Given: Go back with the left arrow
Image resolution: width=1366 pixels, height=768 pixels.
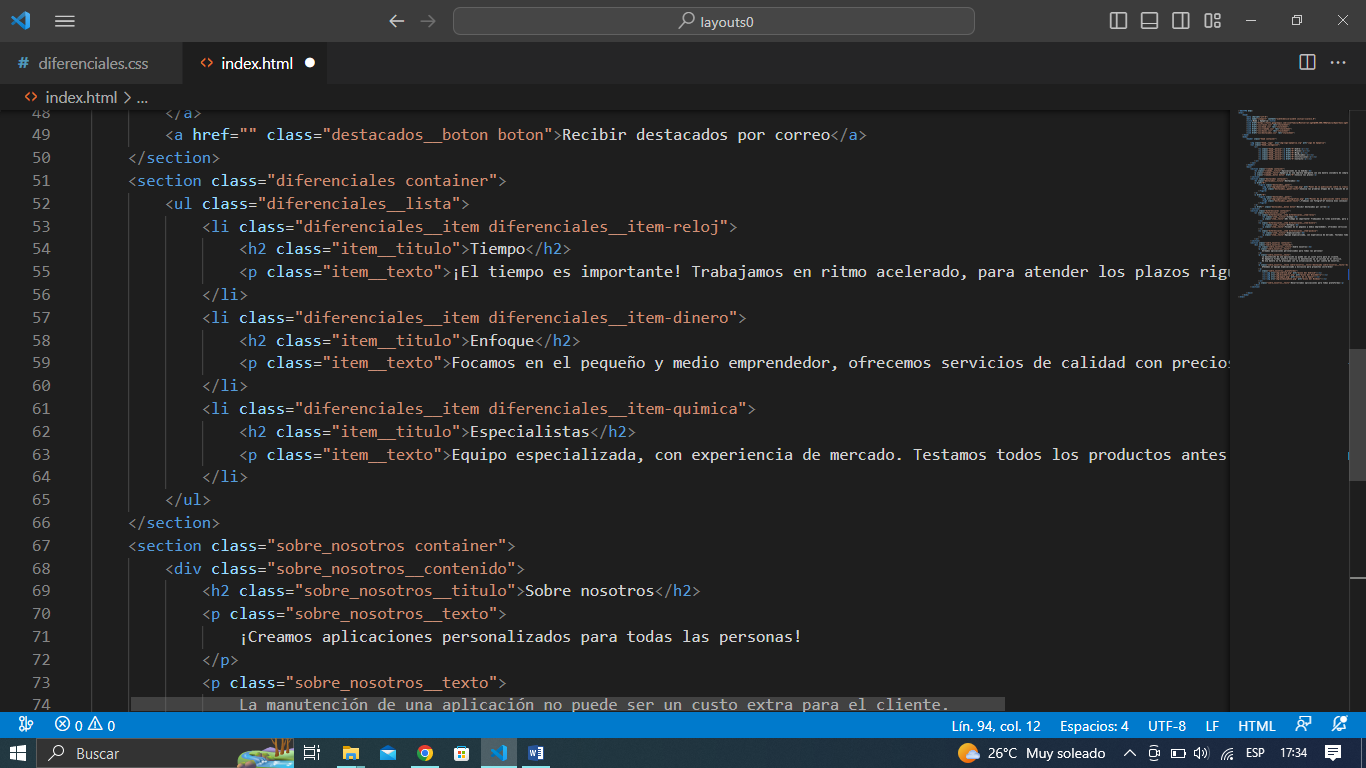Looking at the screenshot, I should (397, 21).
